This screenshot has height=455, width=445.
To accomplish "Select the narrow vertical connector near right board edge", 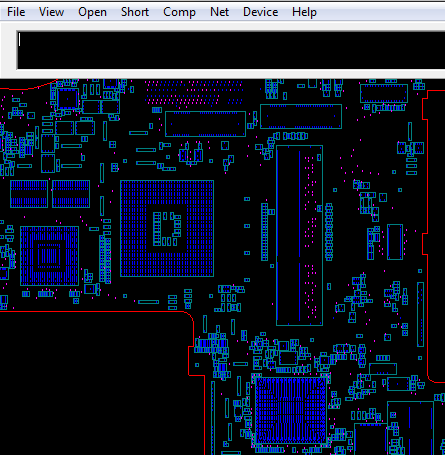I will coord(420,315).
